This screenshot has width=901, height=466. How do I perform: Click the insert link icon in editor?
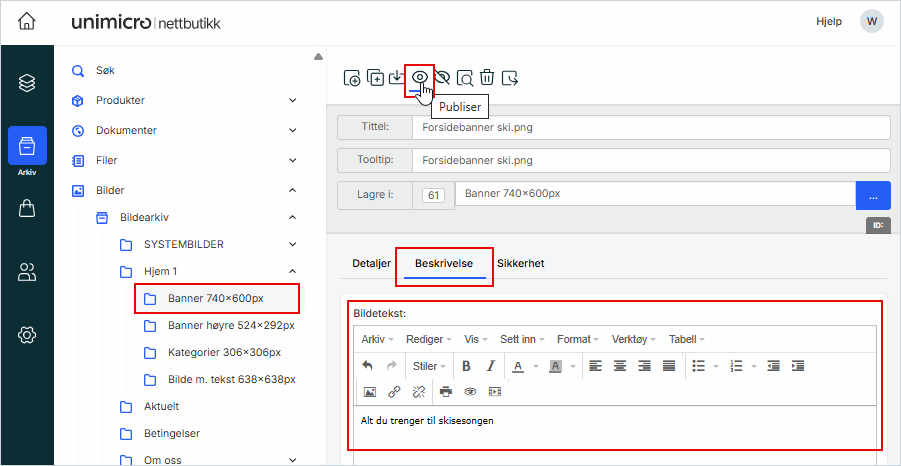click(394, 392)
